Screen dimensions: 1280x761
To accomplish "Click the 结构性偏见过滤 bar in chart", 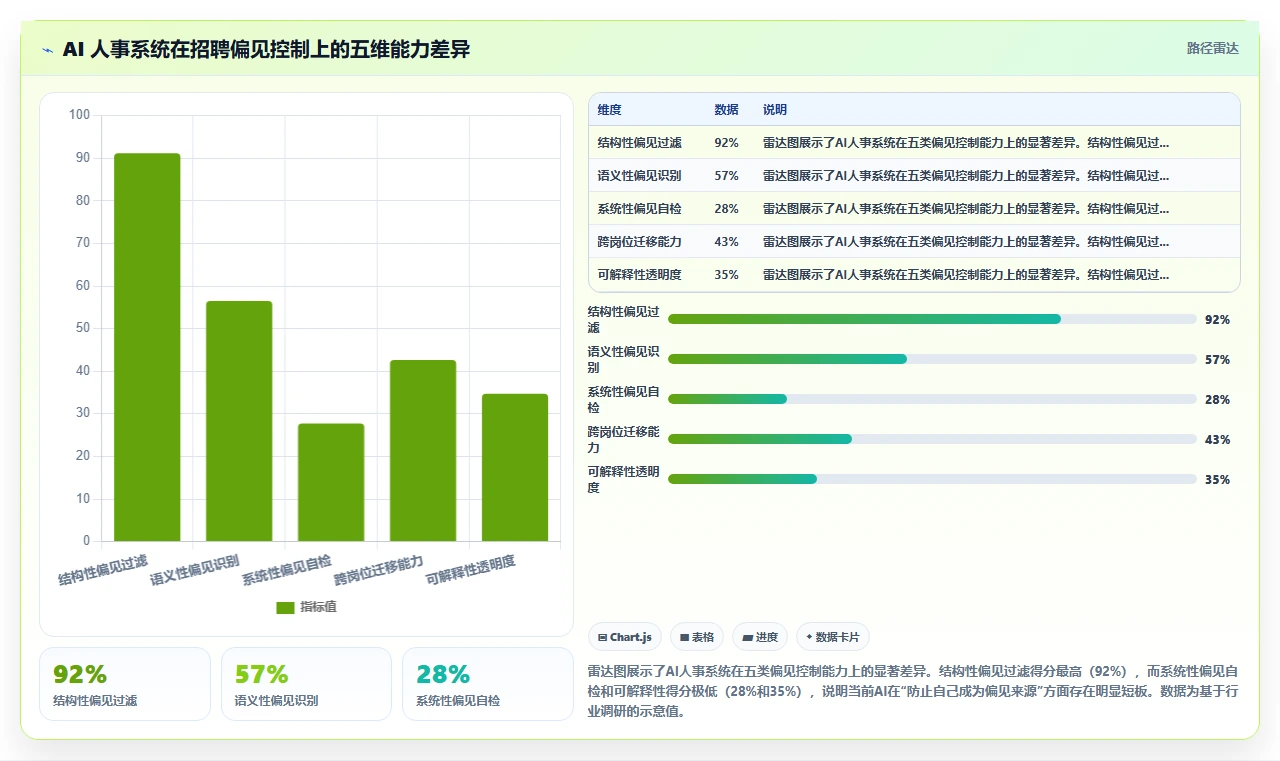I will pyautogui.click(x=147, y=347).
